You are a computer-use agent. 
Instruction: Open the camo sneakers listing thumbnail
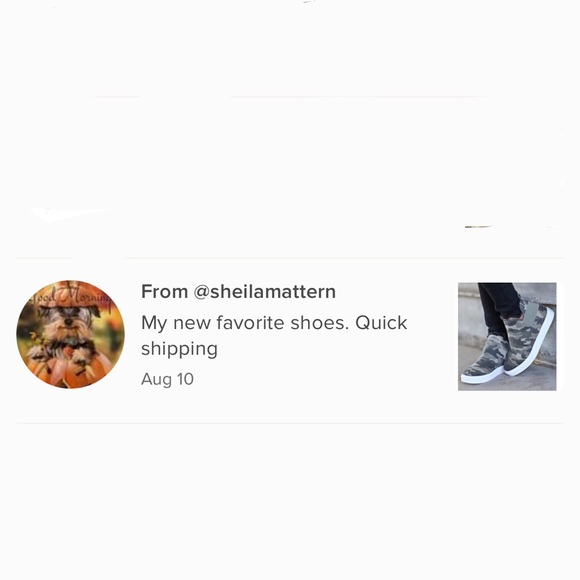(507, 336)
